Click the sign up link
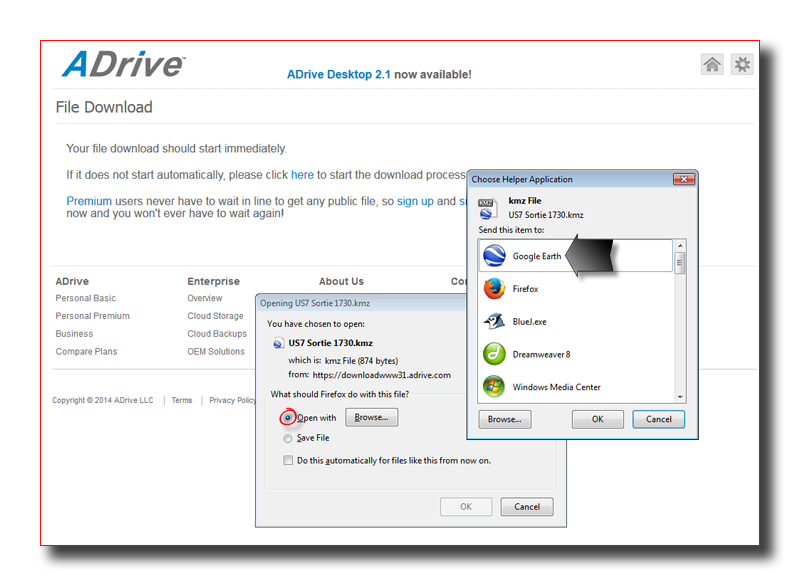This screenshot has width=800, height=586. pyautogui.click(x=415, y=201)
